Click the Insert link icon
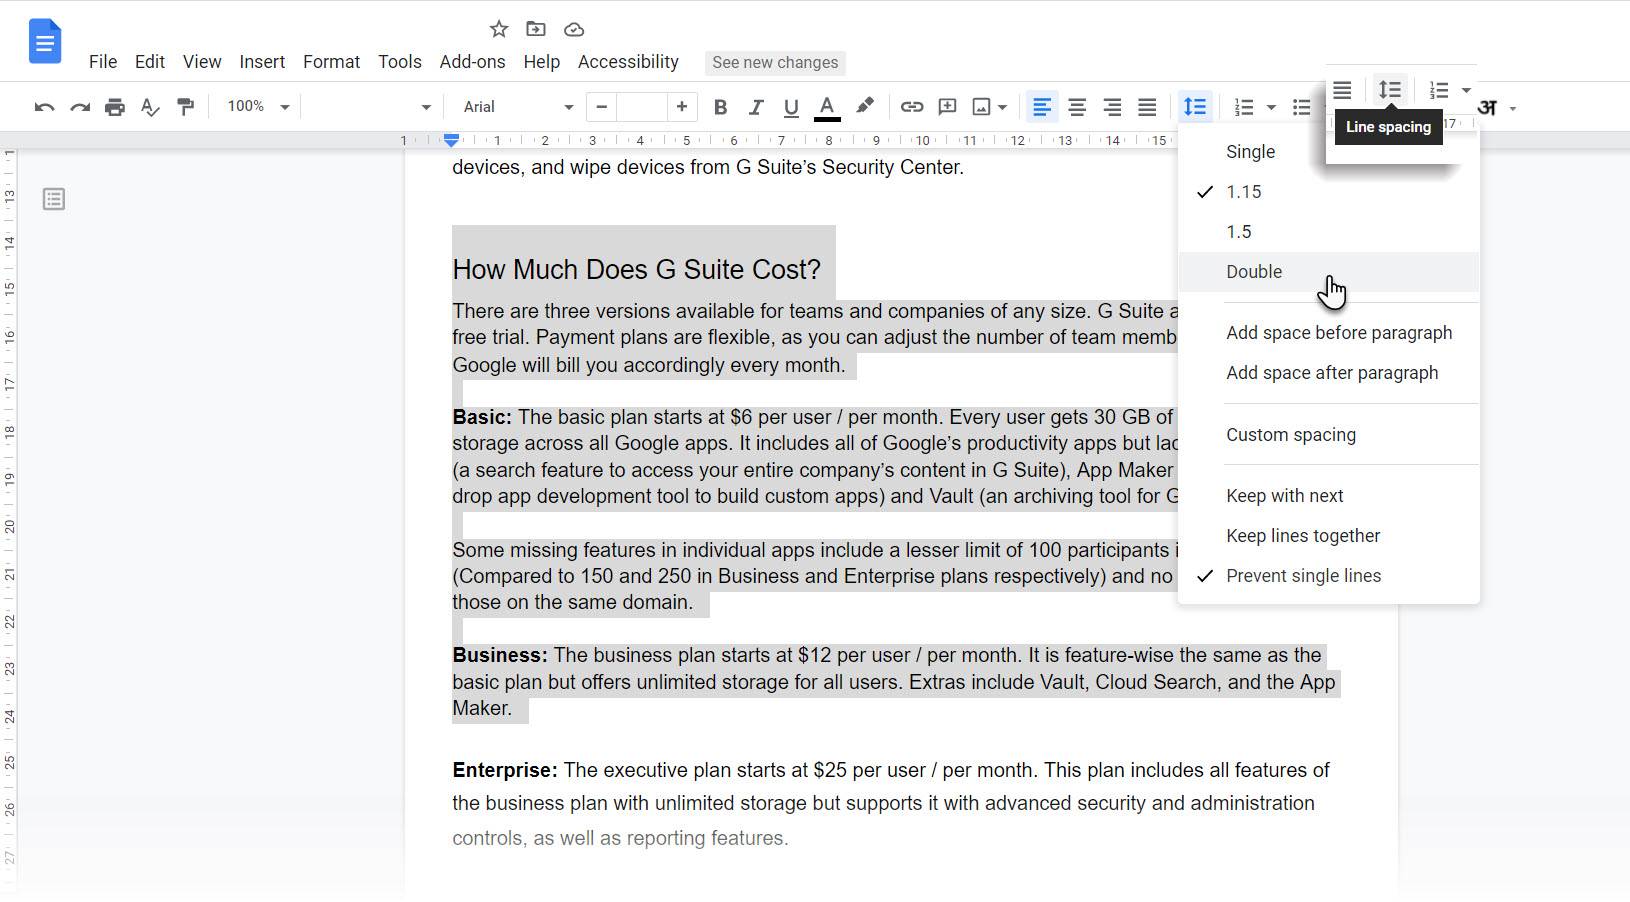Screen dimensions: 1630x902 pyautogui.click(x=911, y=107)
